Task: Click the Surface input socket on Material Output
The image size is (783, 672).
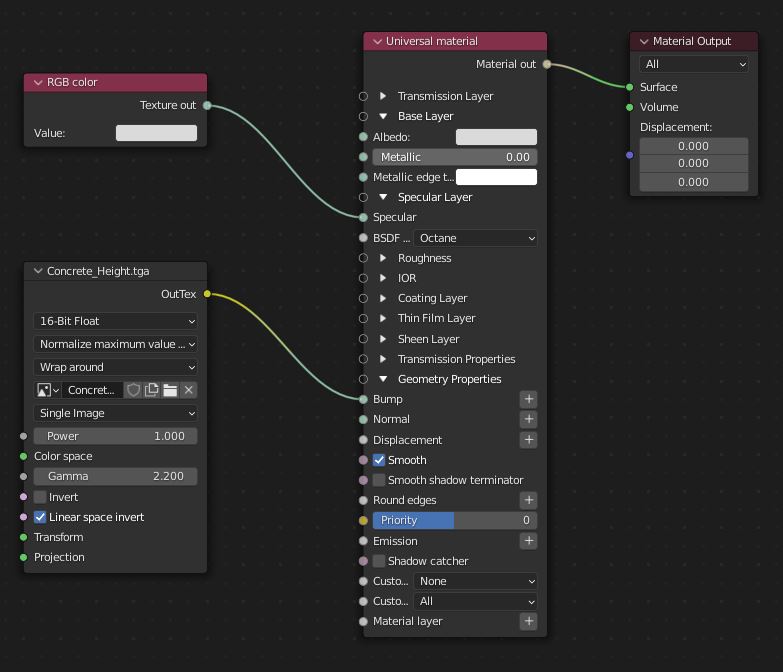Action: coord(630,87)
